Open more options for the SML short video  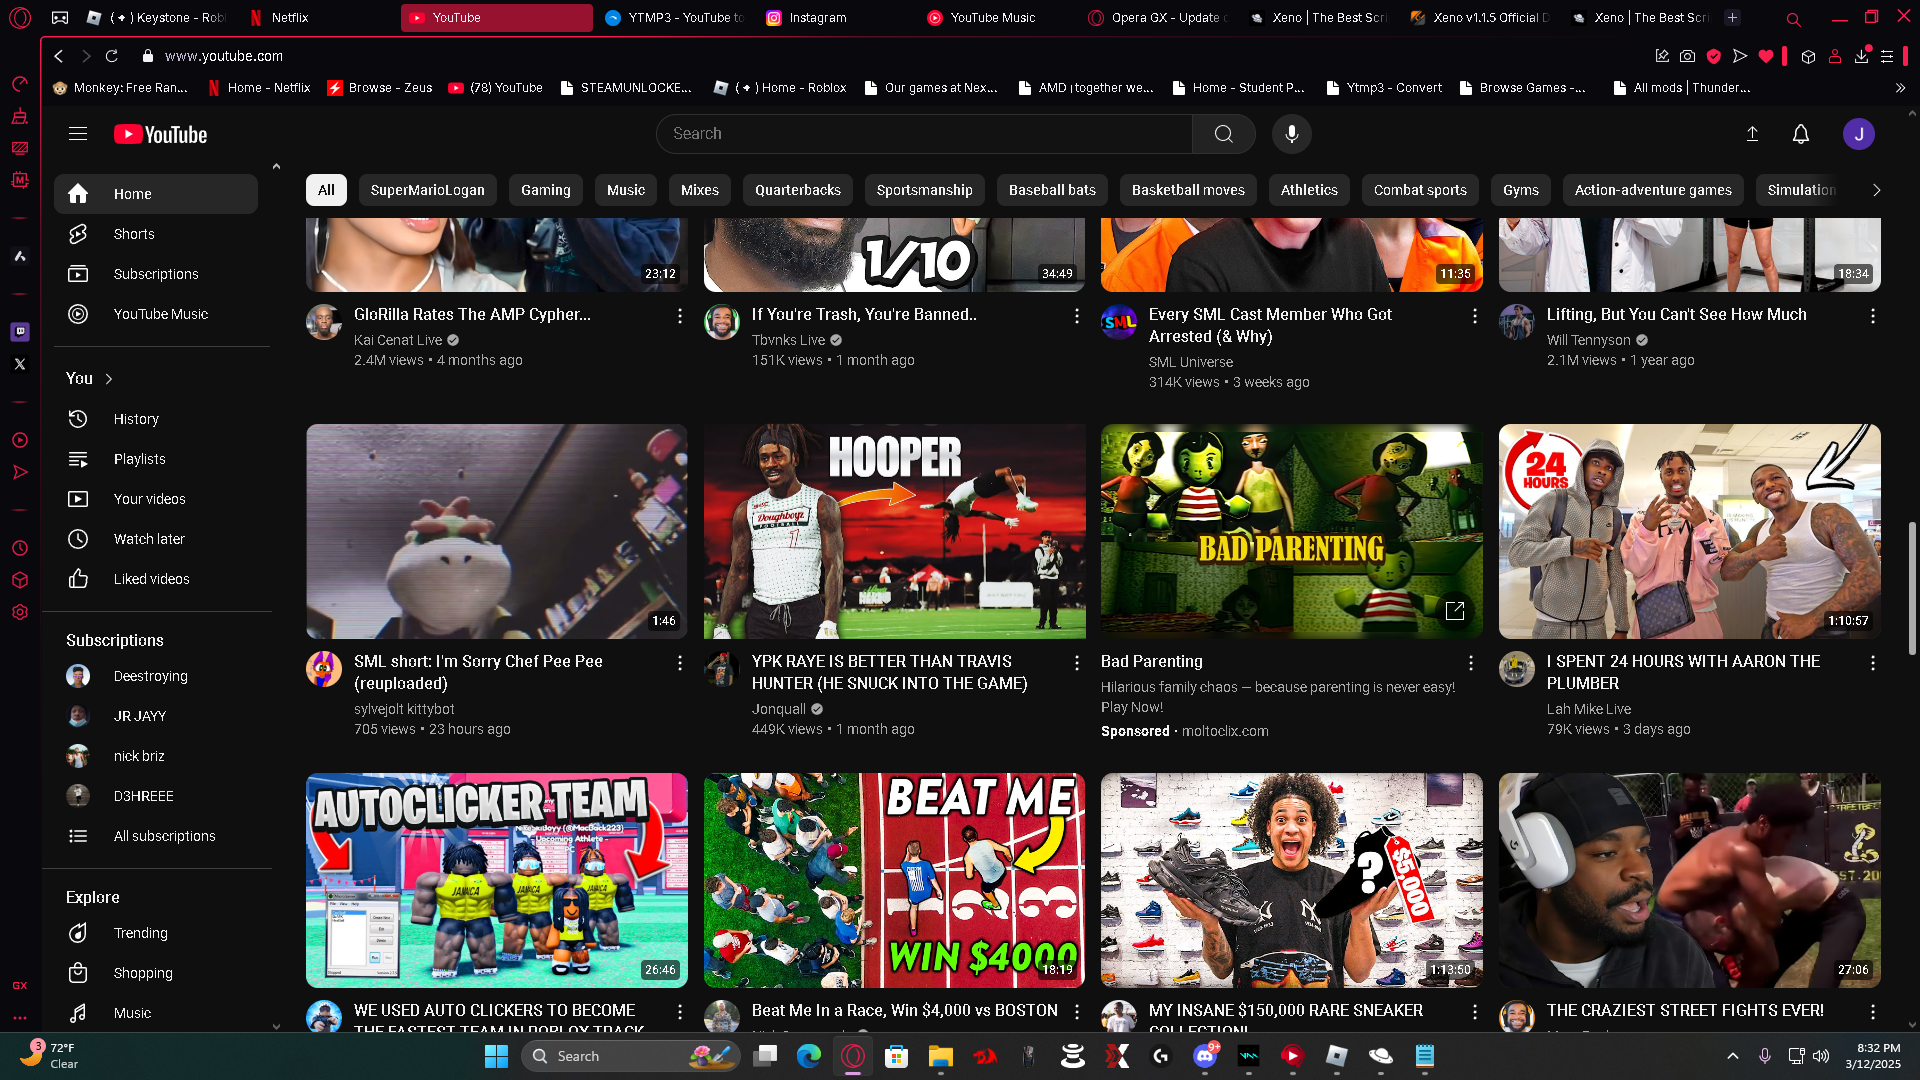coord(680,663)
